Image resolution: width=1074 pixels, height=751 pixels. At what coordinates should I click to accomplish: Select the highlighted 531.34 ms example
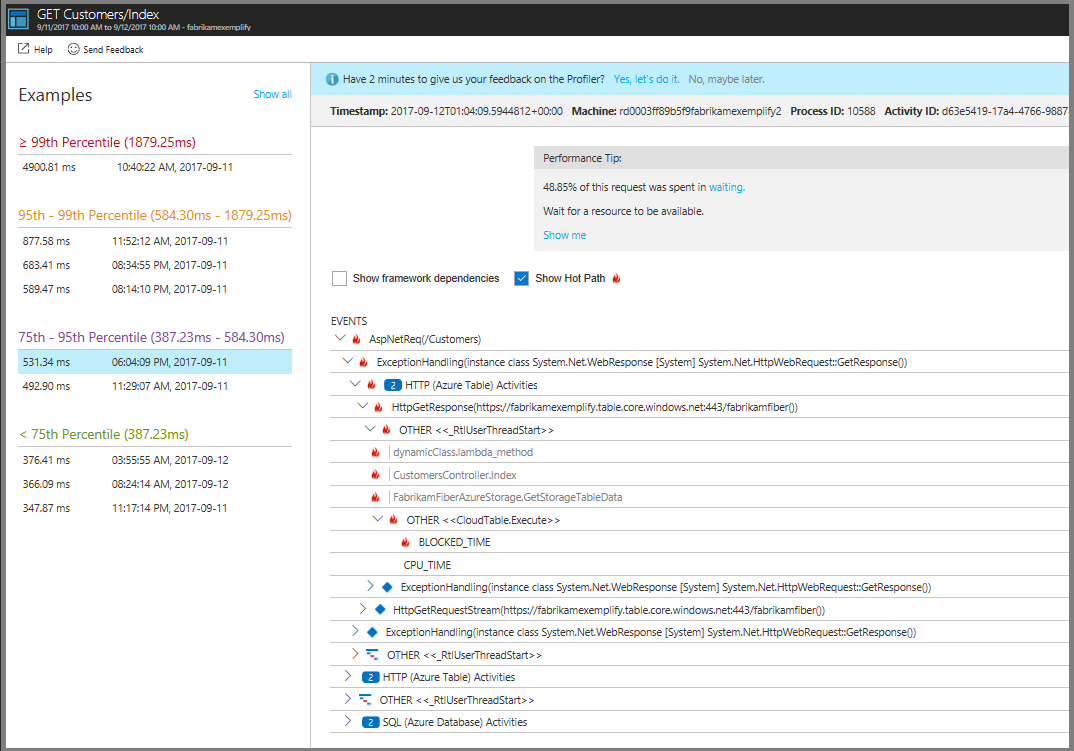point(155,362)
